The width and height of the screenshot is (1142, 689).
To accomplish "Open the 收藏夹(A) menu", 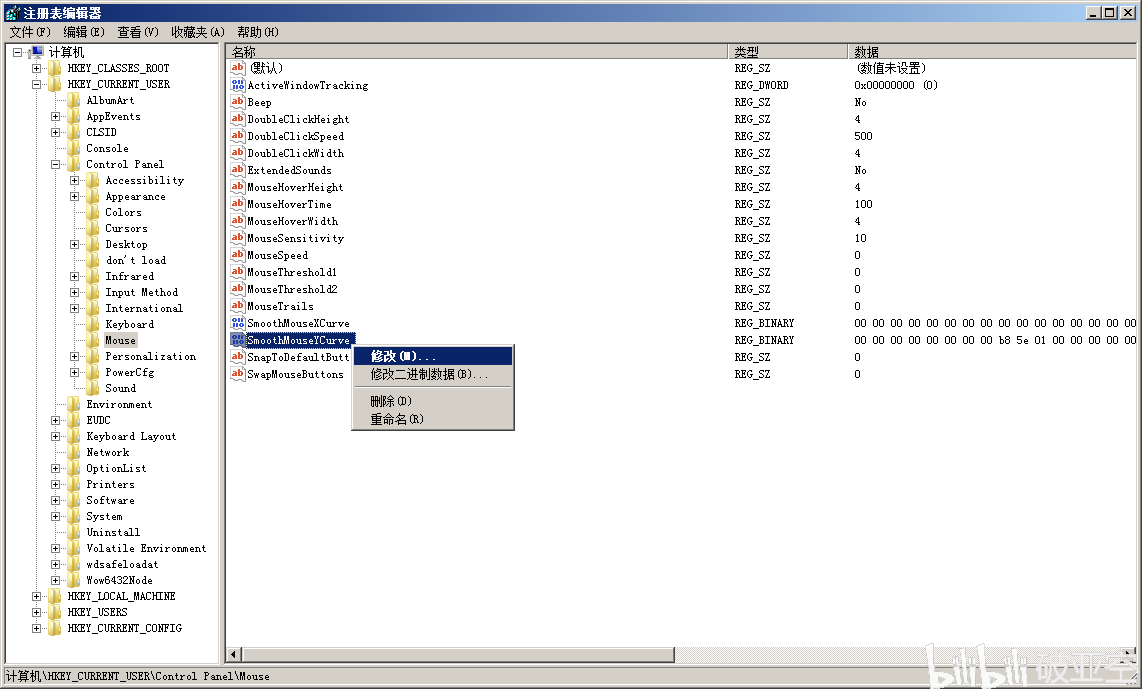I will (x=198, y=32).
